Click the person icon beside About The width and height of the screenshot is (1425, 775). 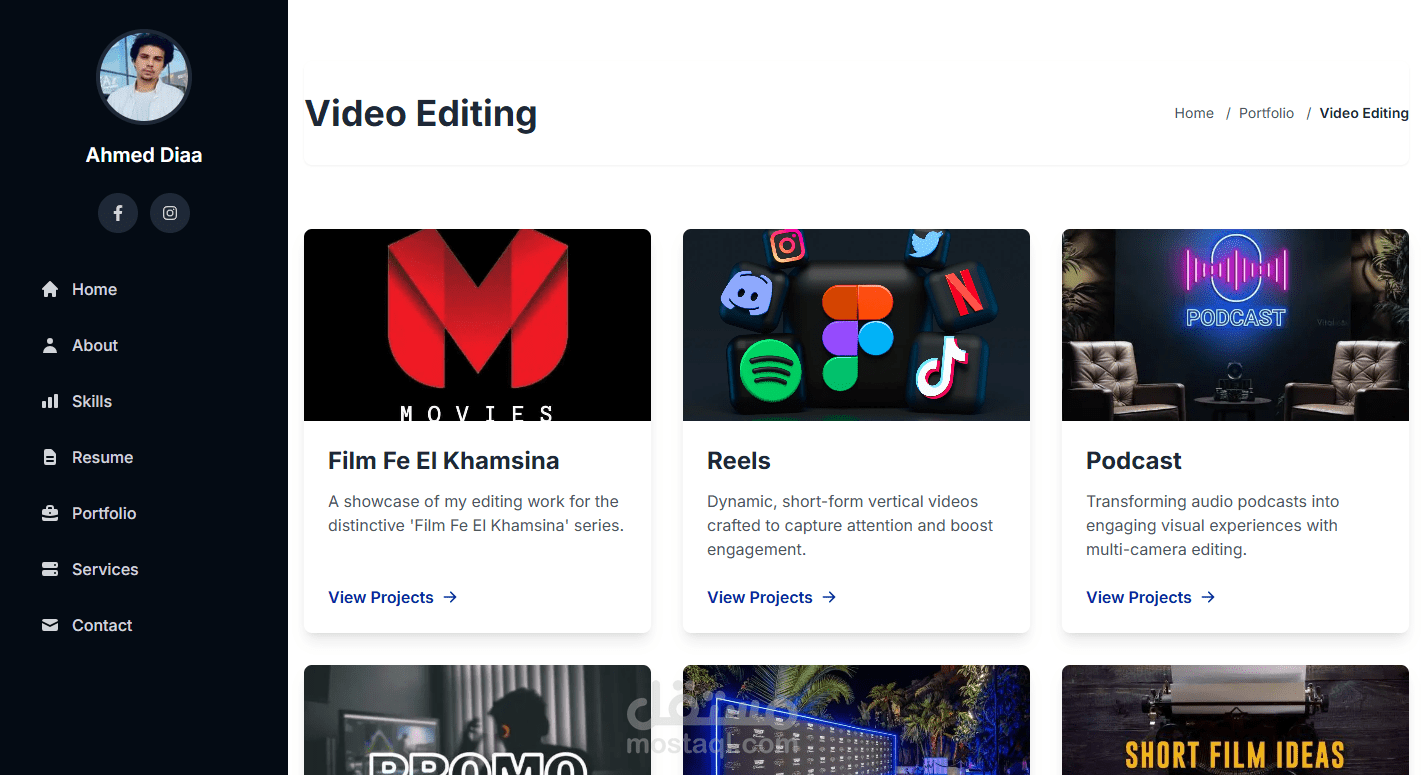click(x=50, y=345)
